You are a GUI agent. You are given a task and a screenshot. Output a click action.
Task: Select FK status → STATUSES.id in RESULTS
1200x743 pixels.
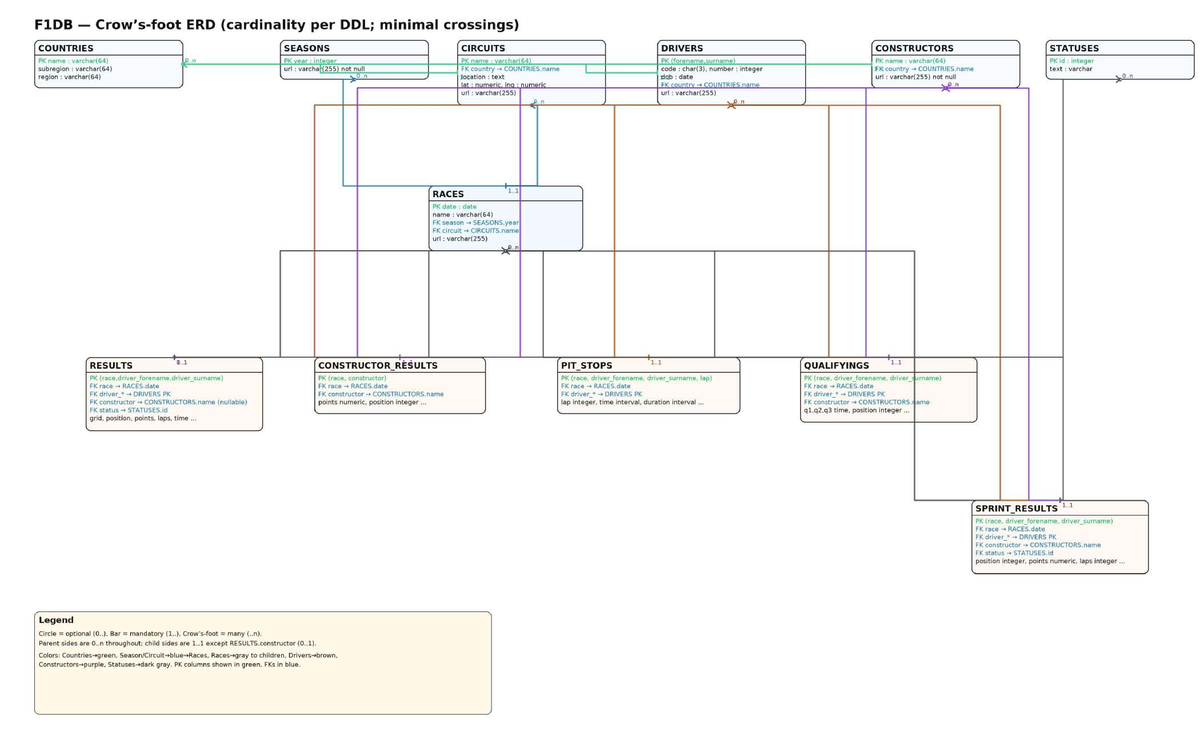point(128,408)
